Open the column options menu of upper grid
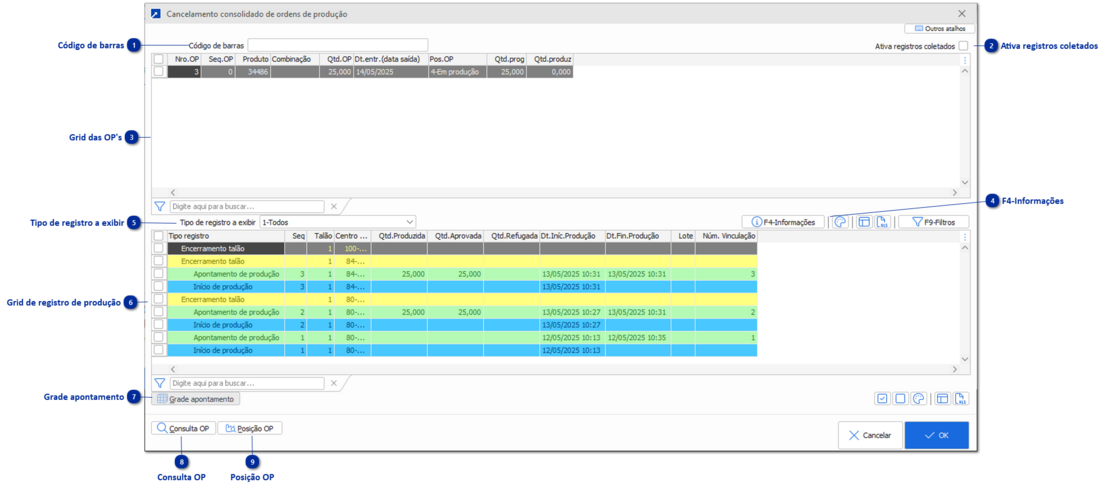This screenshot has height=492, width=1107. 965,60
